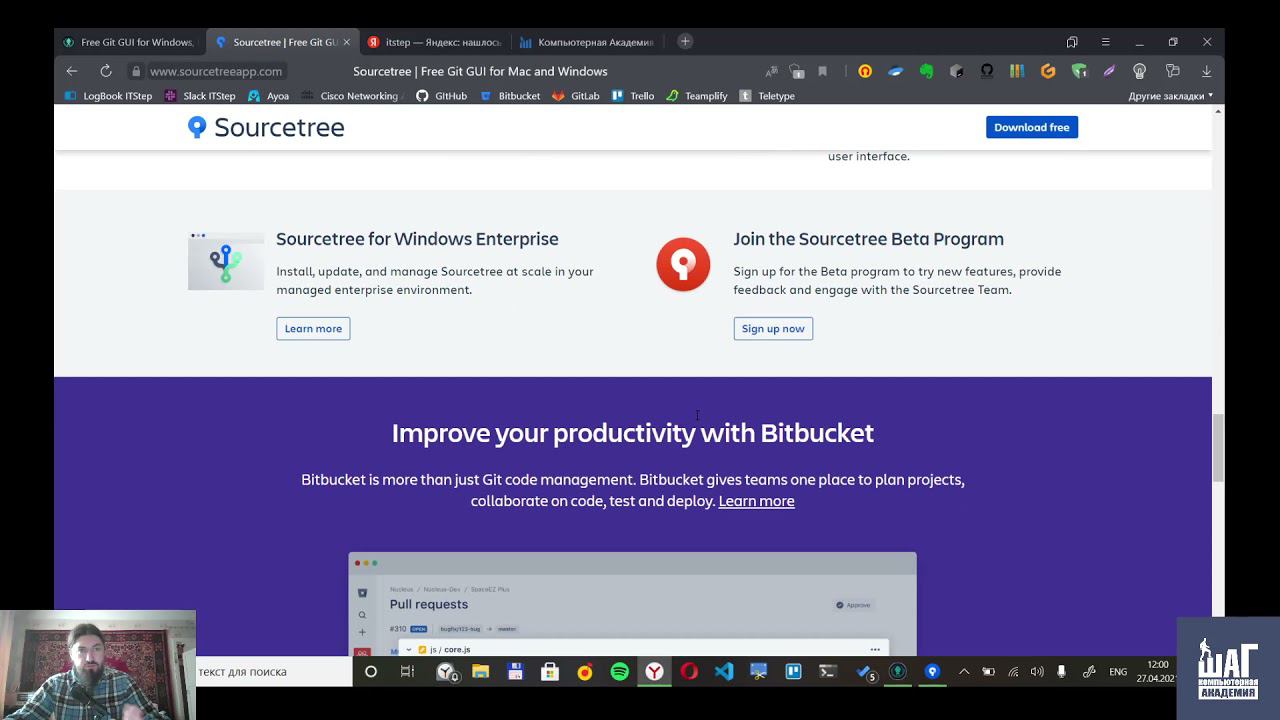
Task: Open the browser hamburger menu
Action: [1105, 42]
